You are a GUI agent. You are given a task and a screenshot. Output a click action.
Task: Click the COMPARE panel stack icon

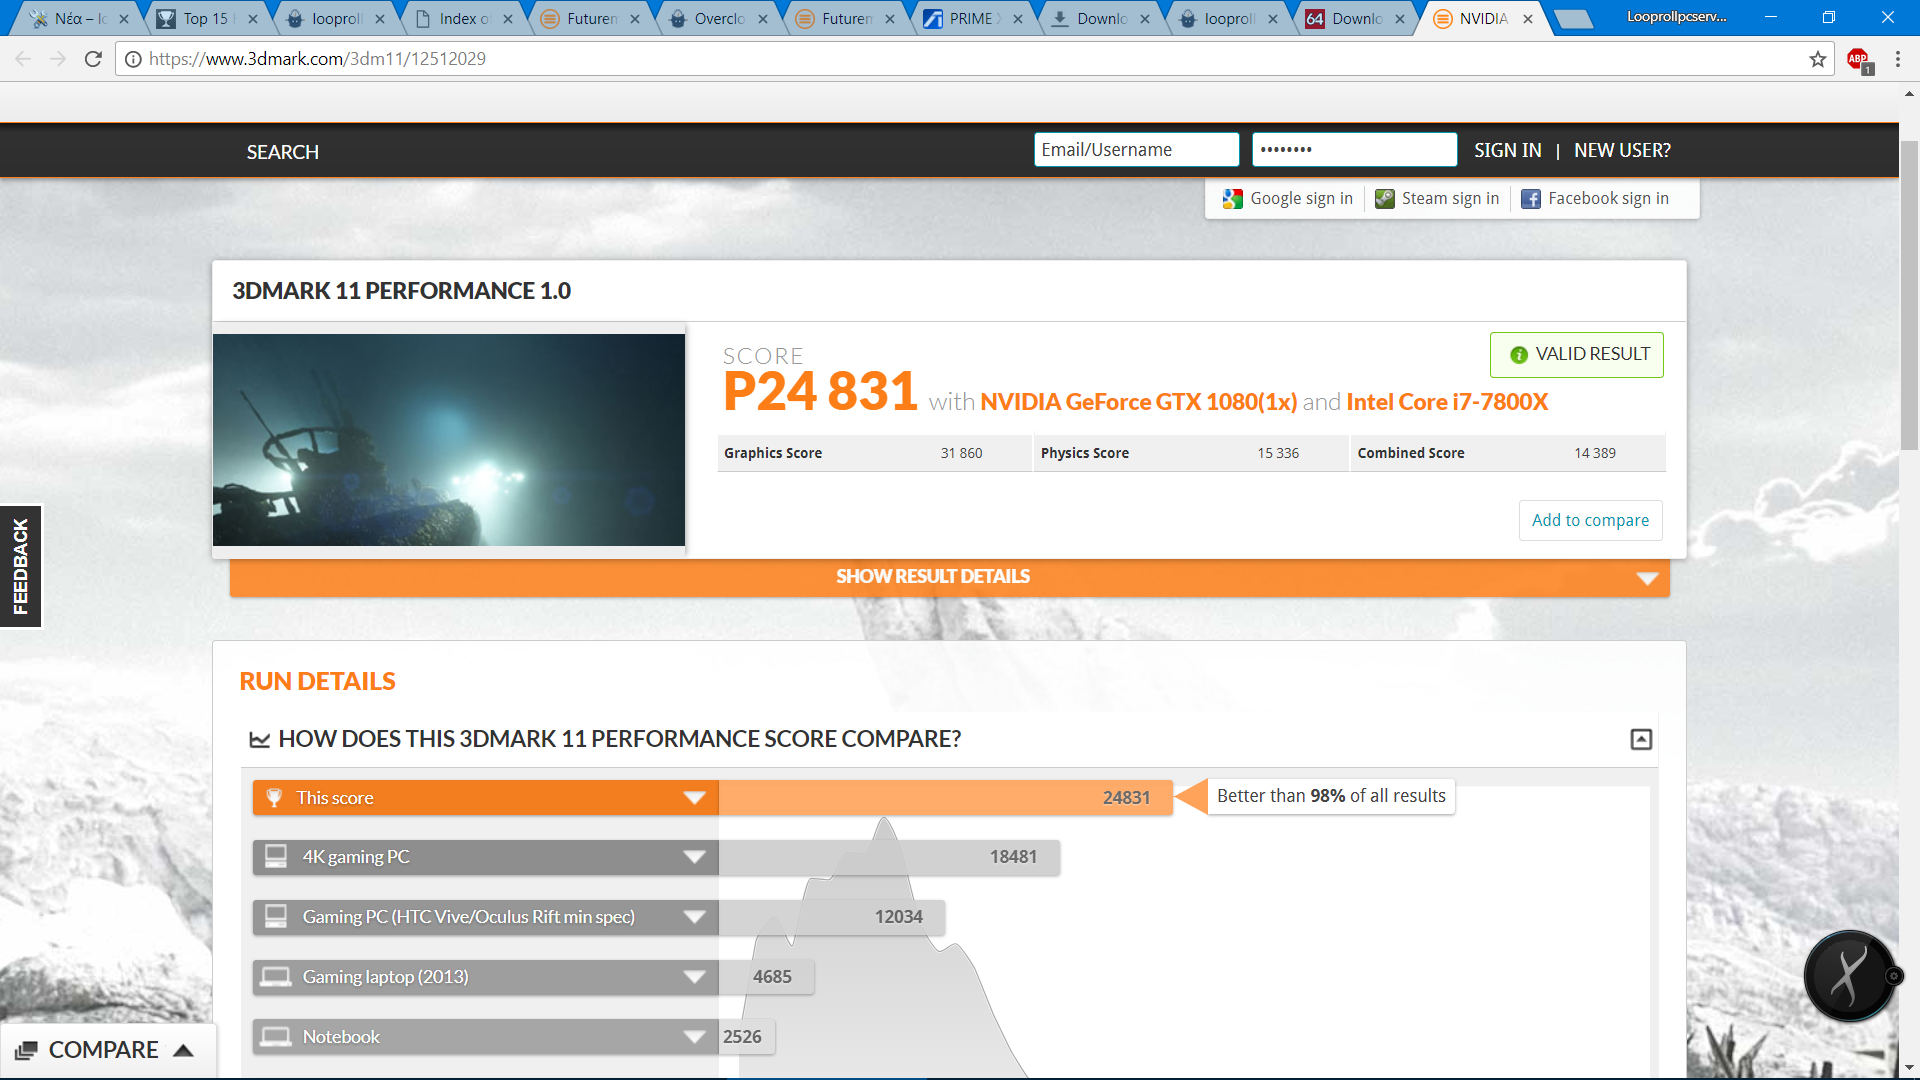[26, 1050]
